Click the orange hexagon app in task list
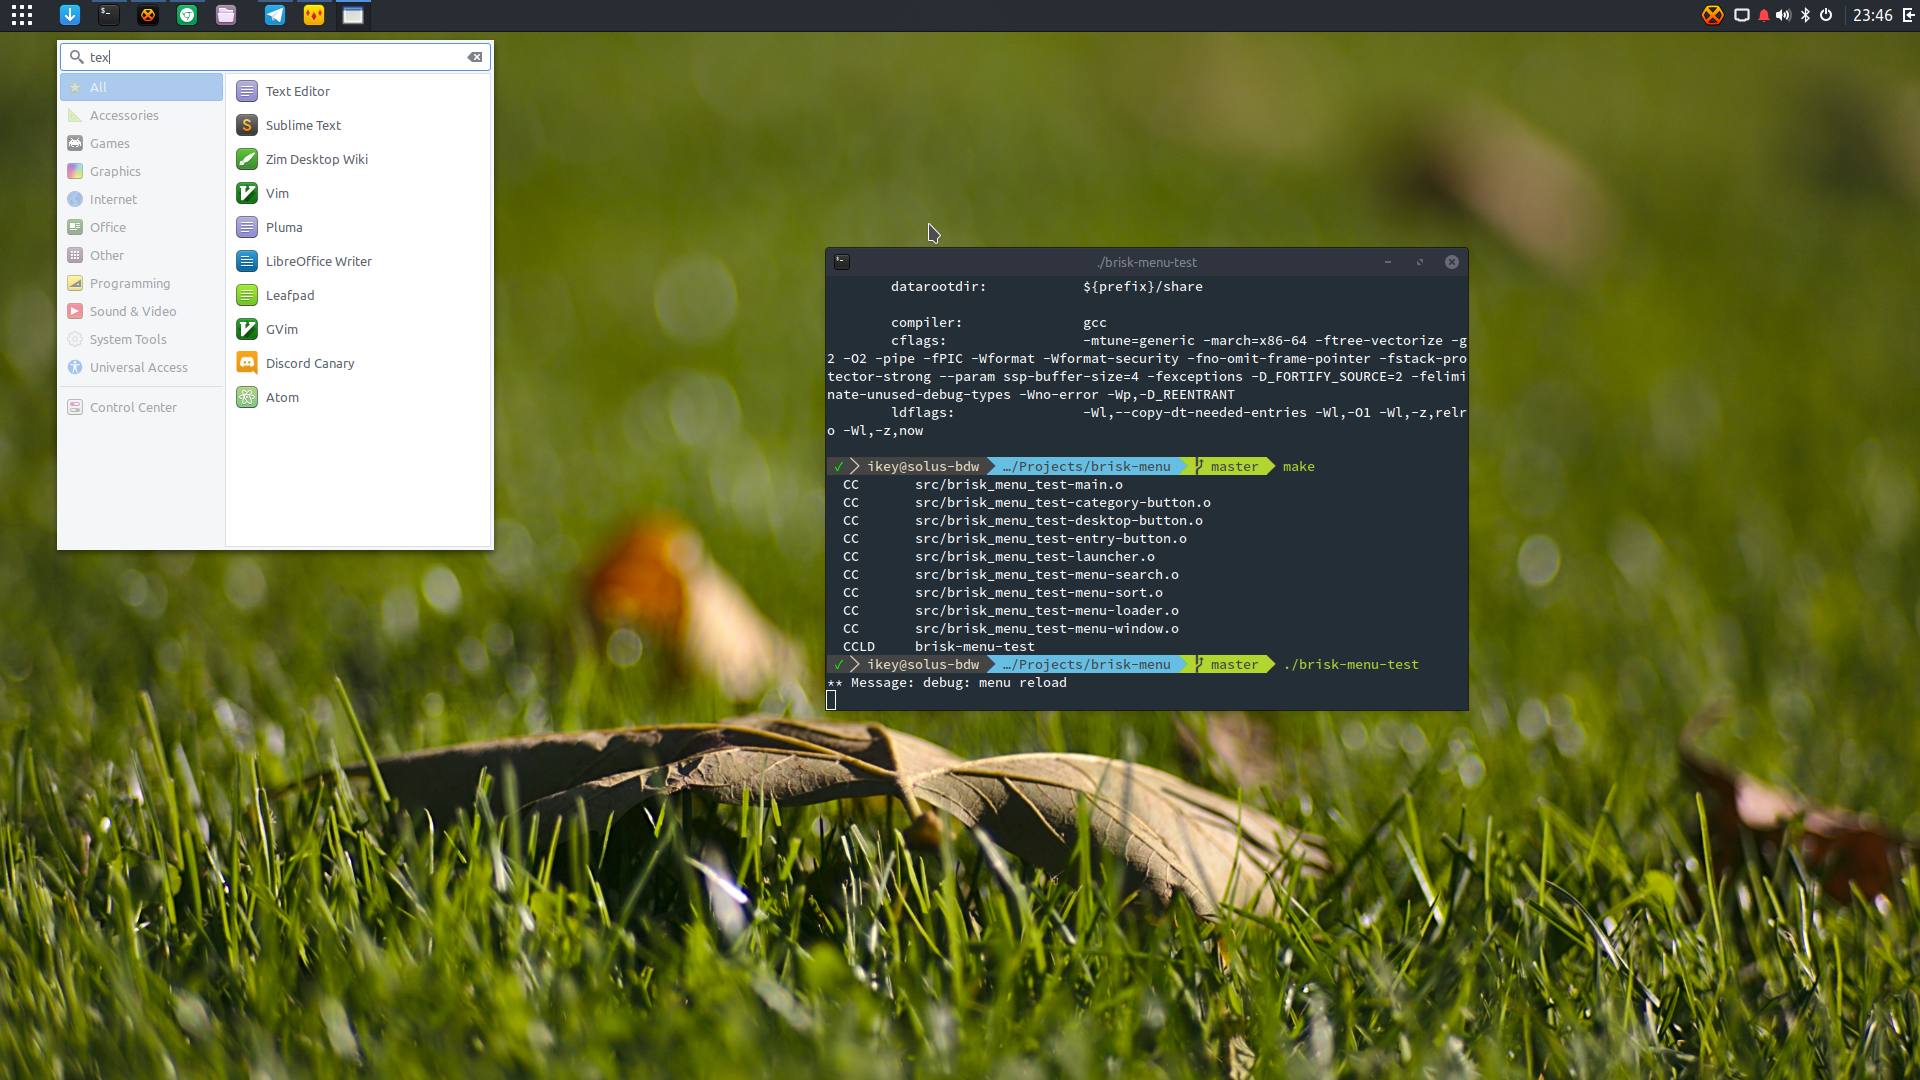The height and width of the screenshot is (1080, 1920). [x=148, y=15]
